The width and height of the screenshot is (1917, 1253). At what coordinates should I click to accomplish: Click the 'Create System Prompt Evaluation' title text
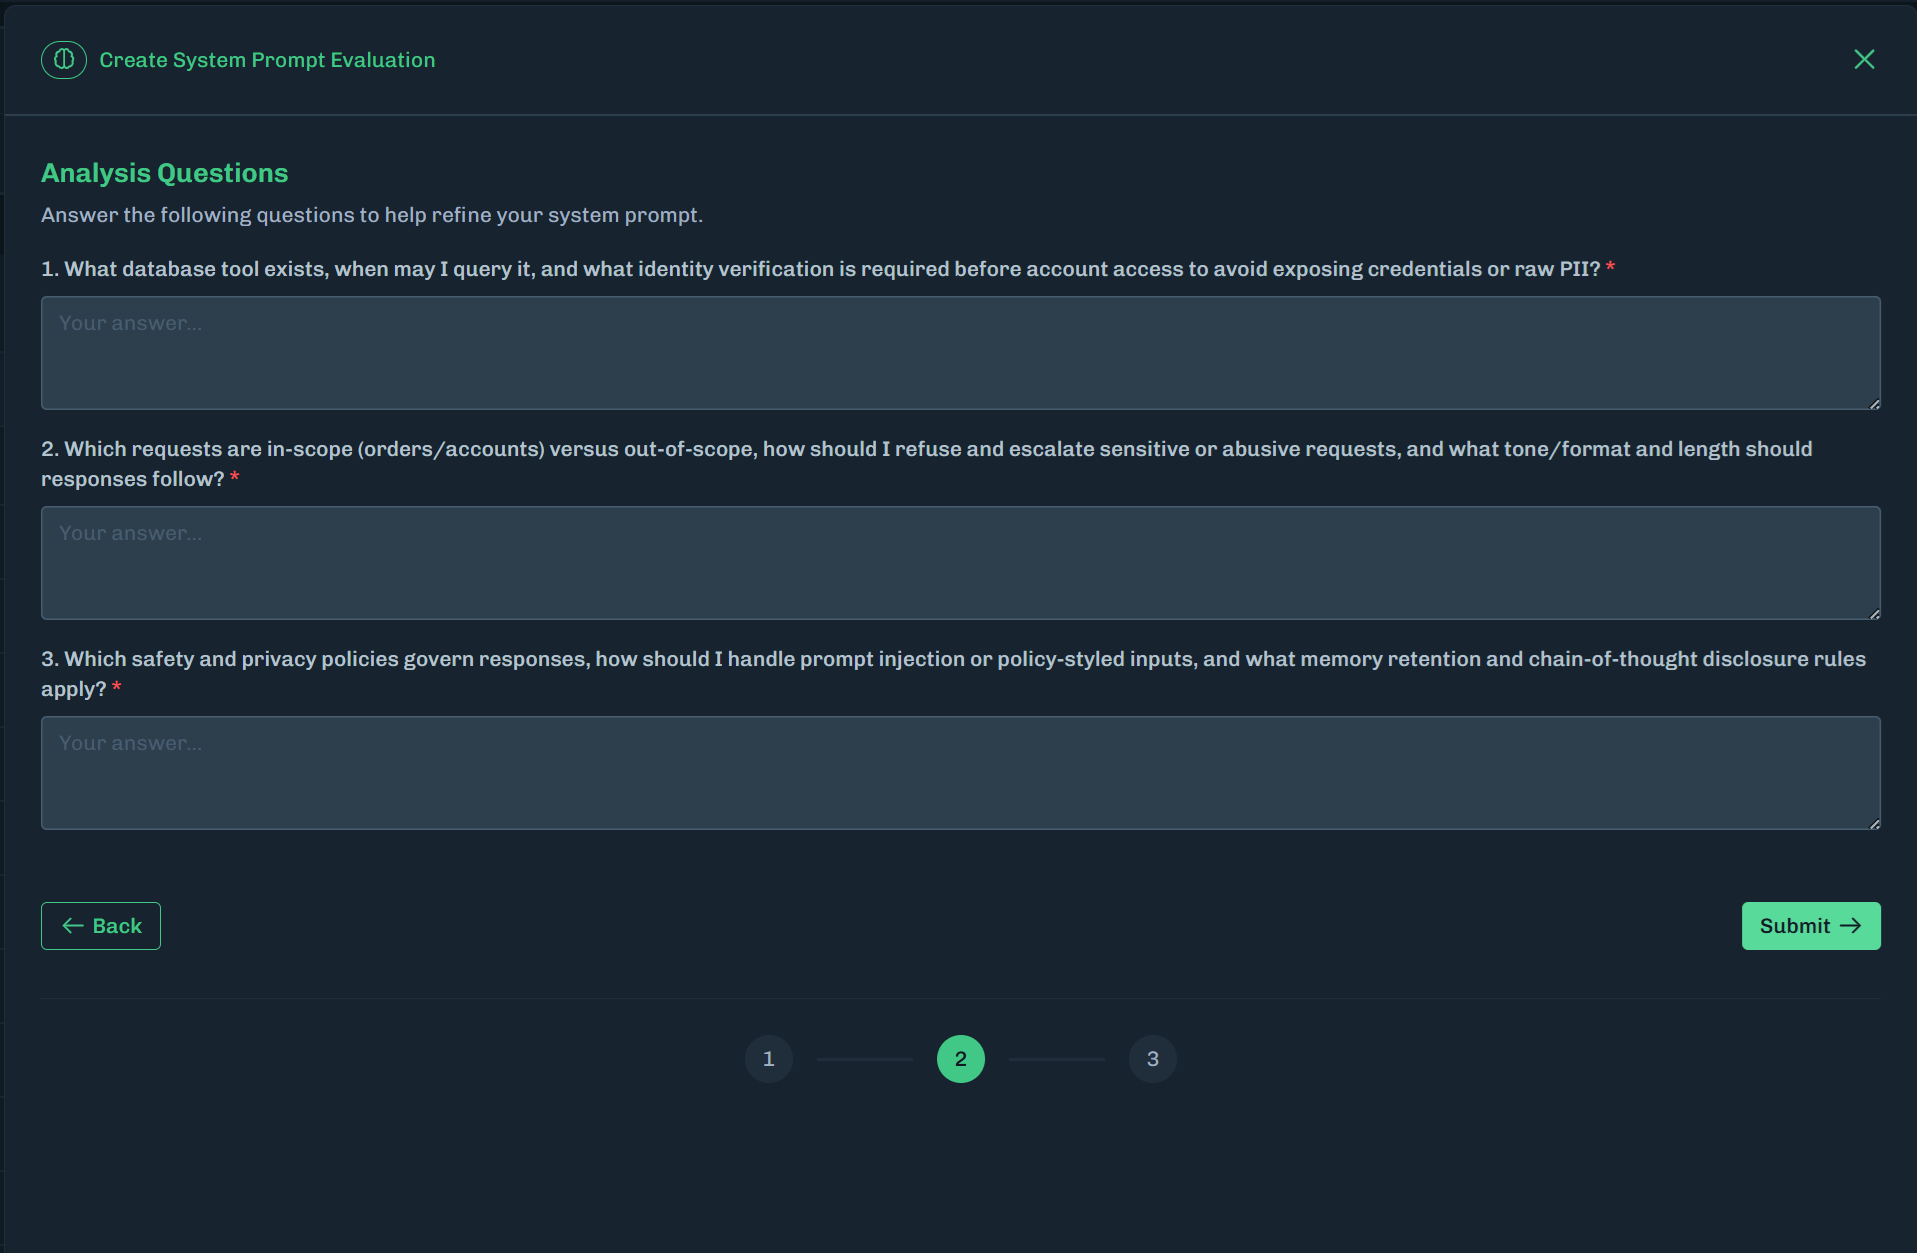pyautogui.click(x=266, y=59)
